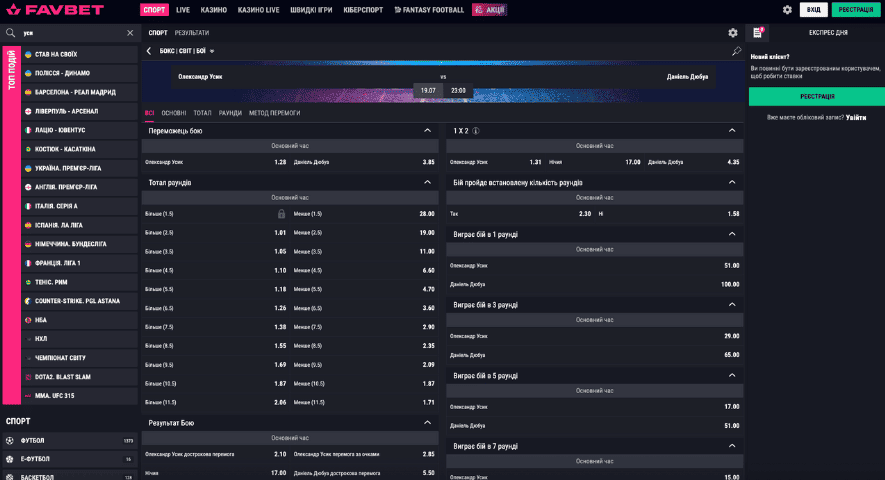Select Тотал markets tab

(x=202, y=113)
